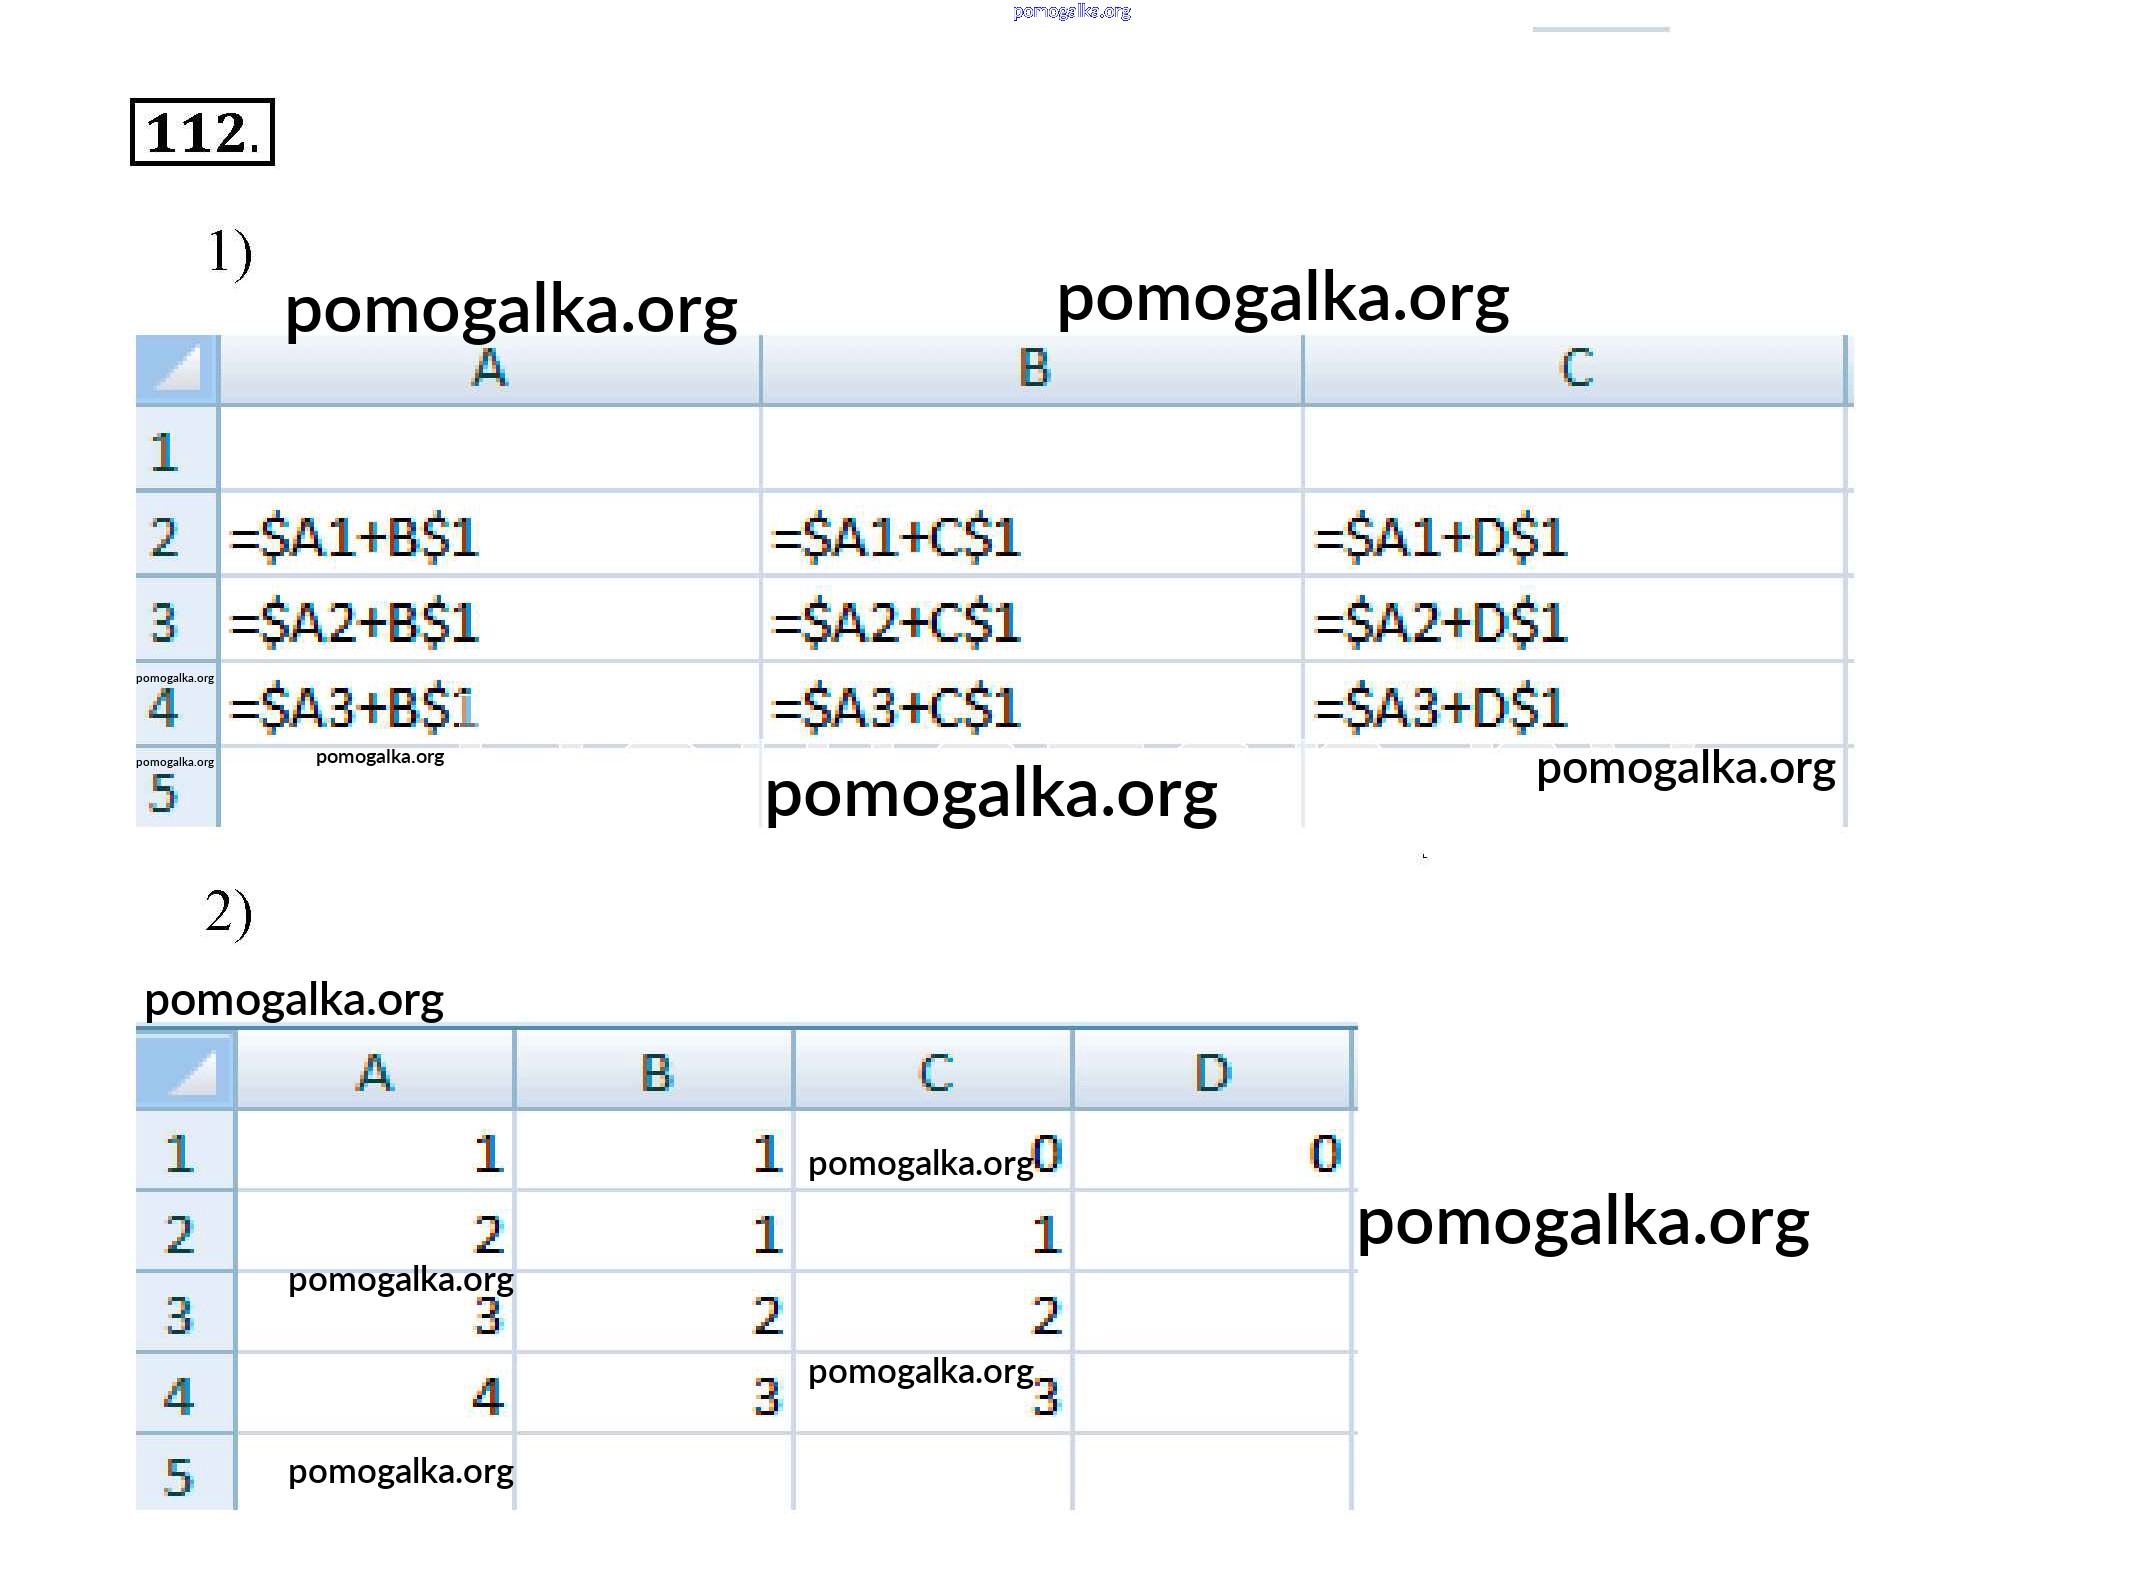The width and height of the screenshot is (2143, 1573).
Task: Click row 2 header in first table
Action: pos(166,536)
